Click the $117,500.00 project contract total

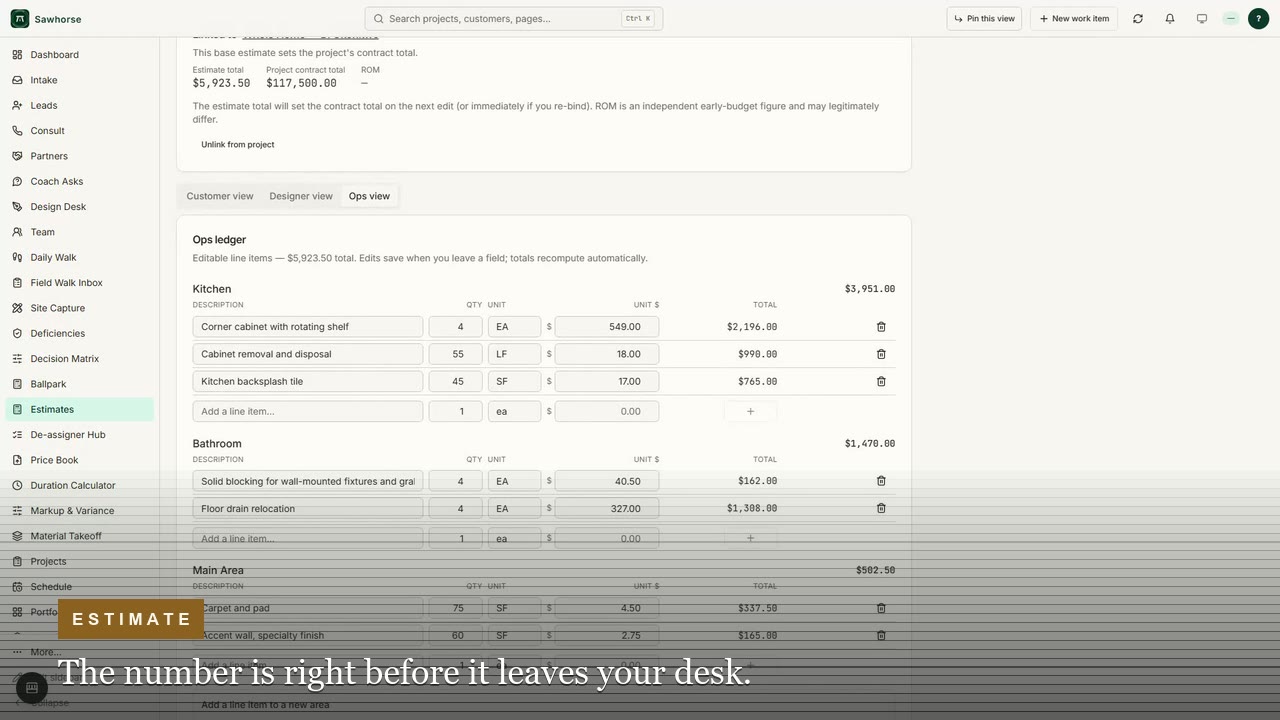pyautogui.click(x=301, y=83)
